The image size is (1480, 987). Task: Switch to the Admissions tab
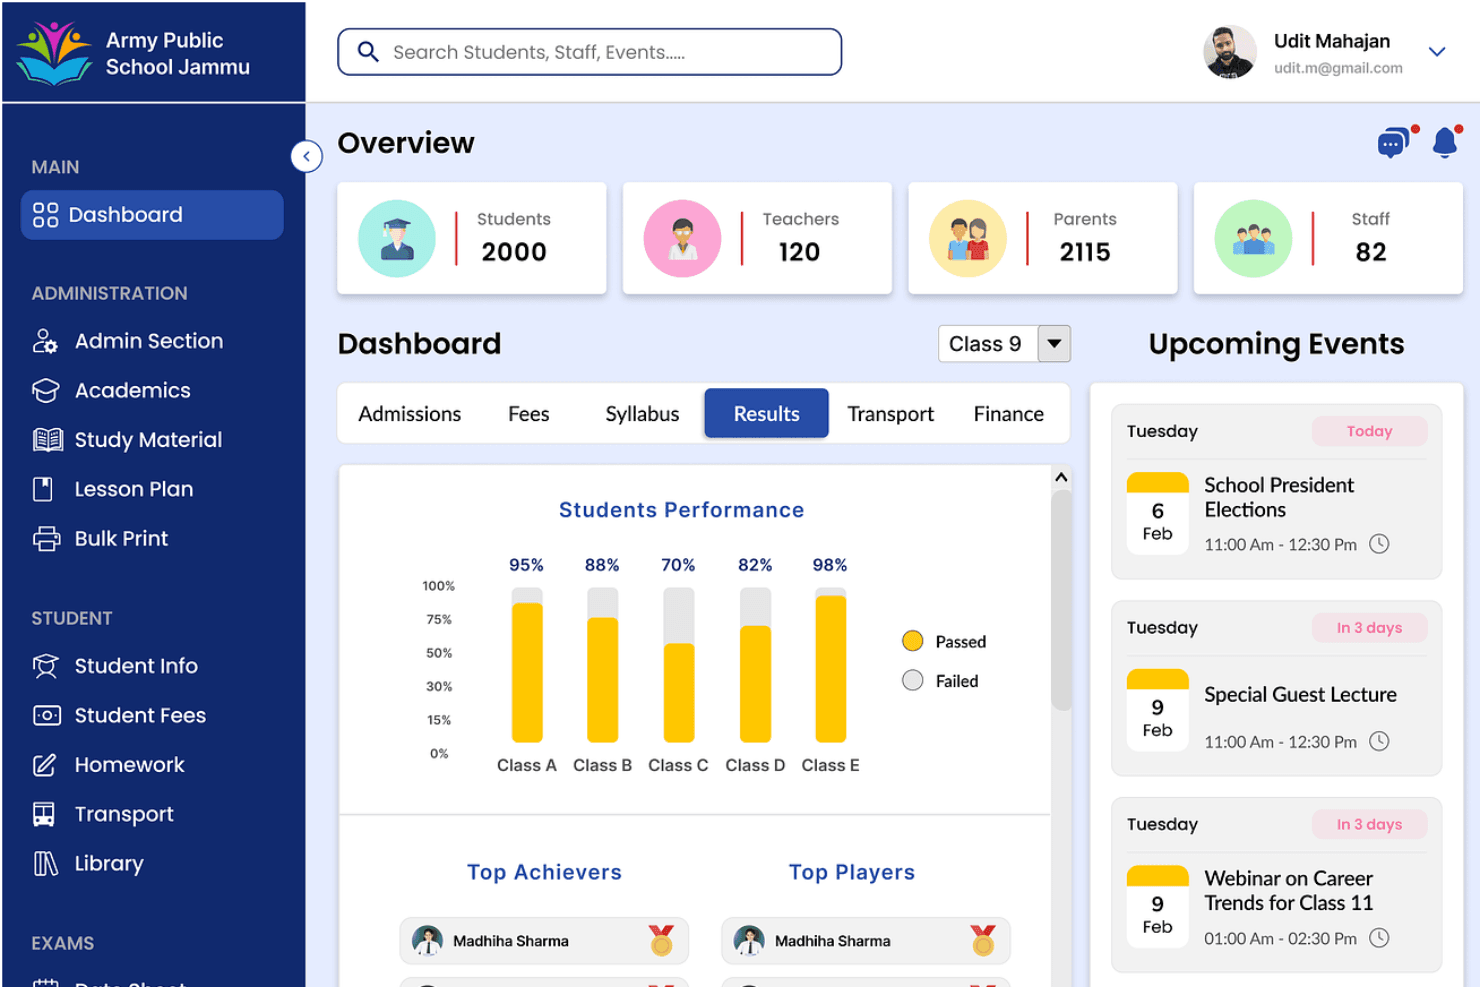(x=410, y=414)
